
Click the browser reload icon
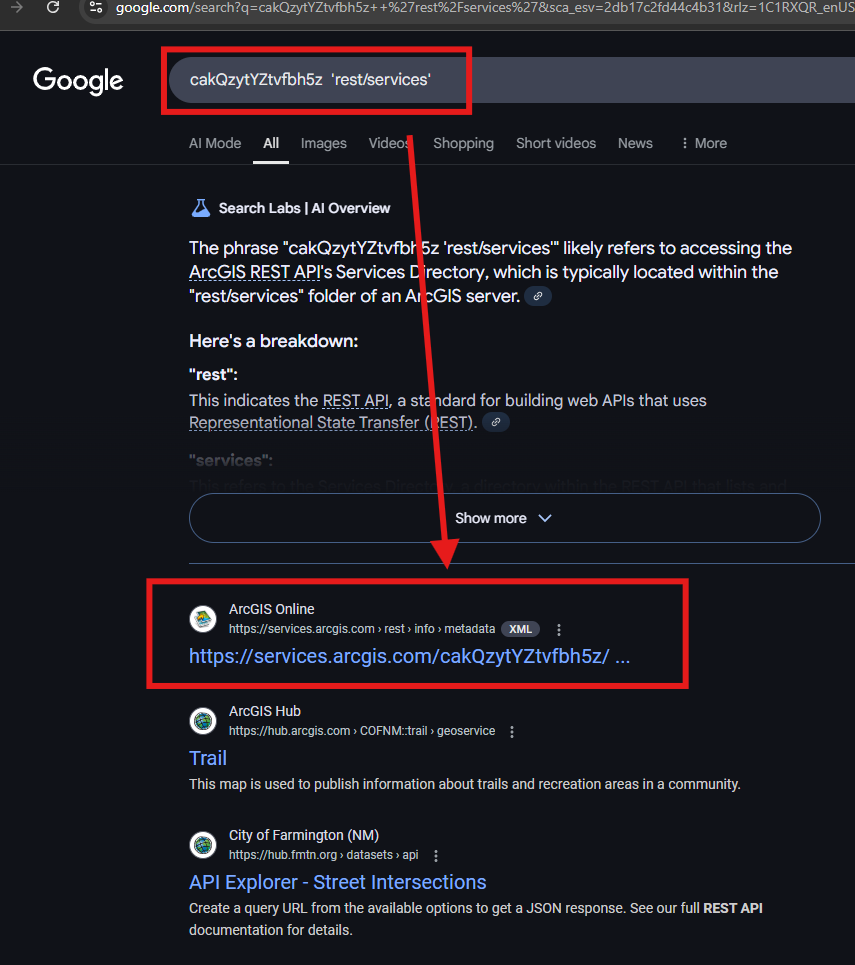53,7
